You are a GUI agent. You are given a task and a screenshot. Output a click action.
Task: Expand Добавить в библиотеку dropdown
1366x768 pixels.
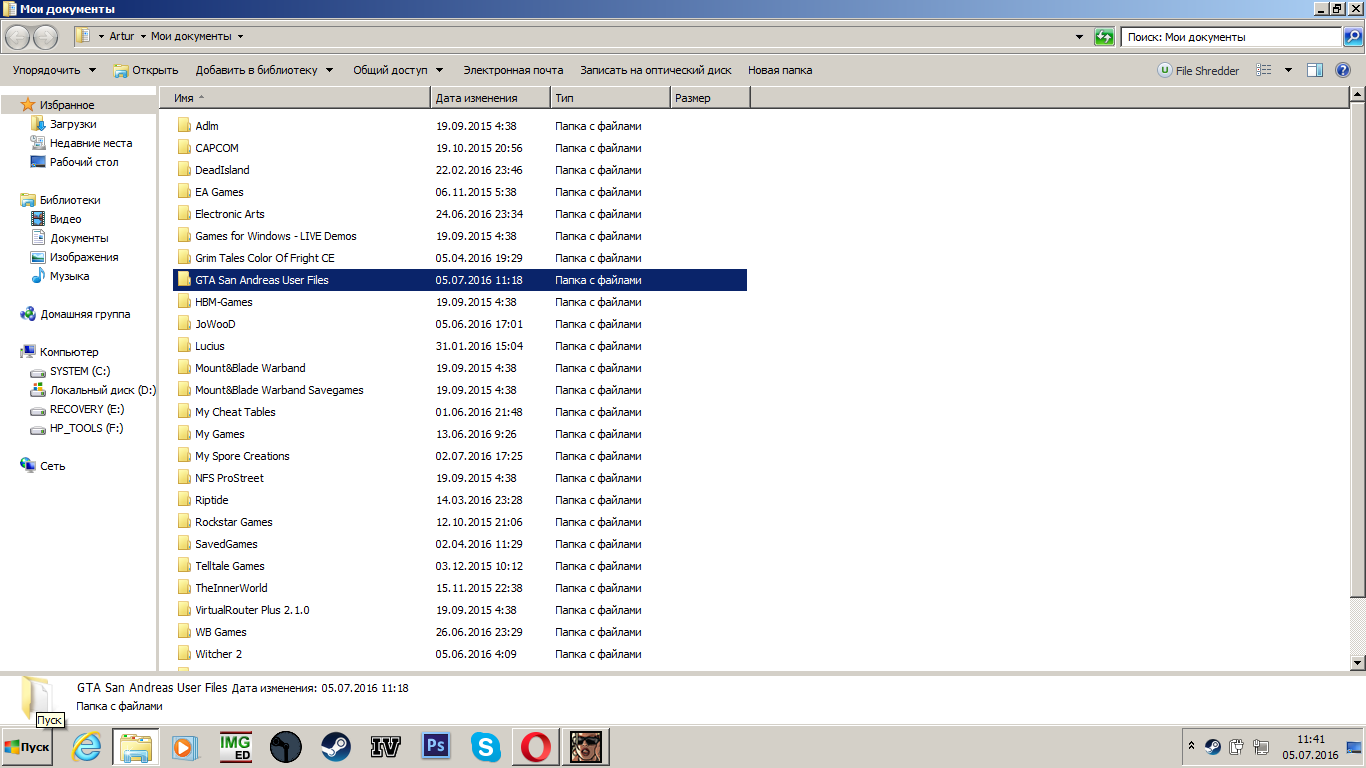tap(264, 70)
